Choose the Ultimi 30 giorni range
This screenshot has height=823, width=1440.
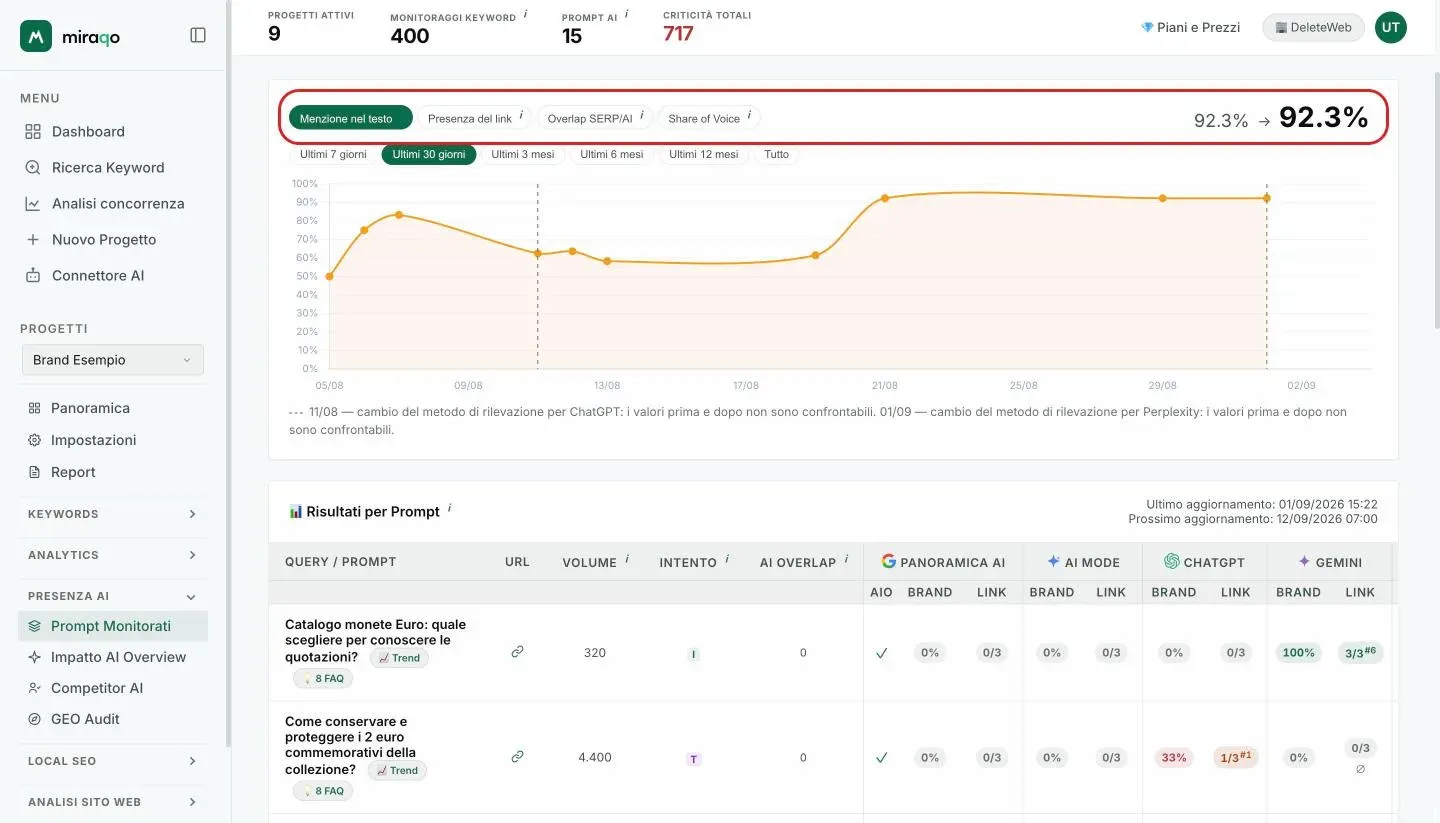[x=429, y=155]
